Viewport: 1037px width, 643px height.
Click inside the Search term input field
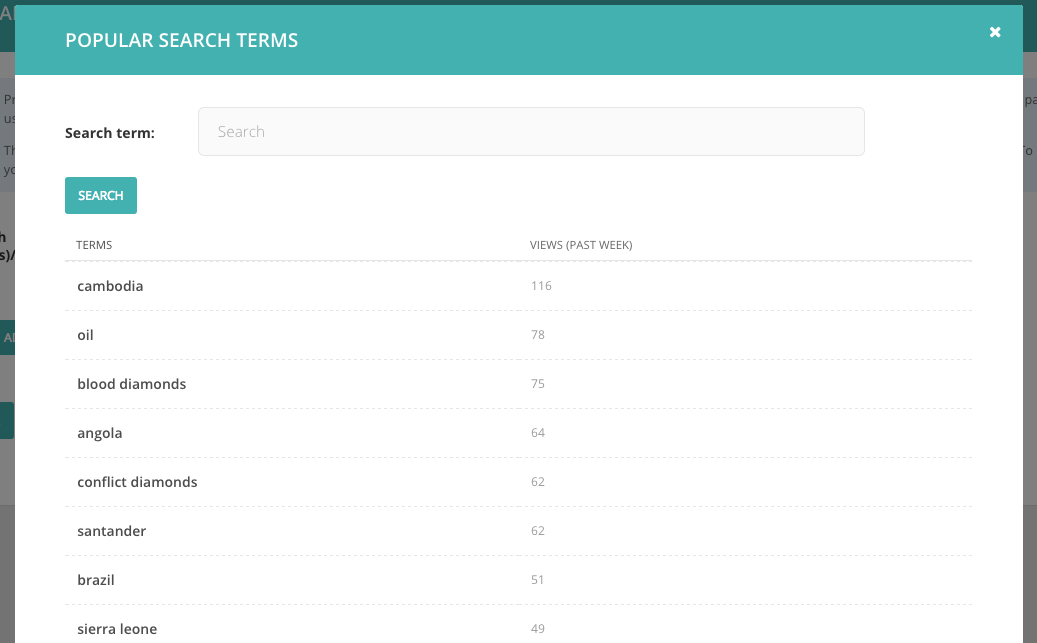pos(531,131)
